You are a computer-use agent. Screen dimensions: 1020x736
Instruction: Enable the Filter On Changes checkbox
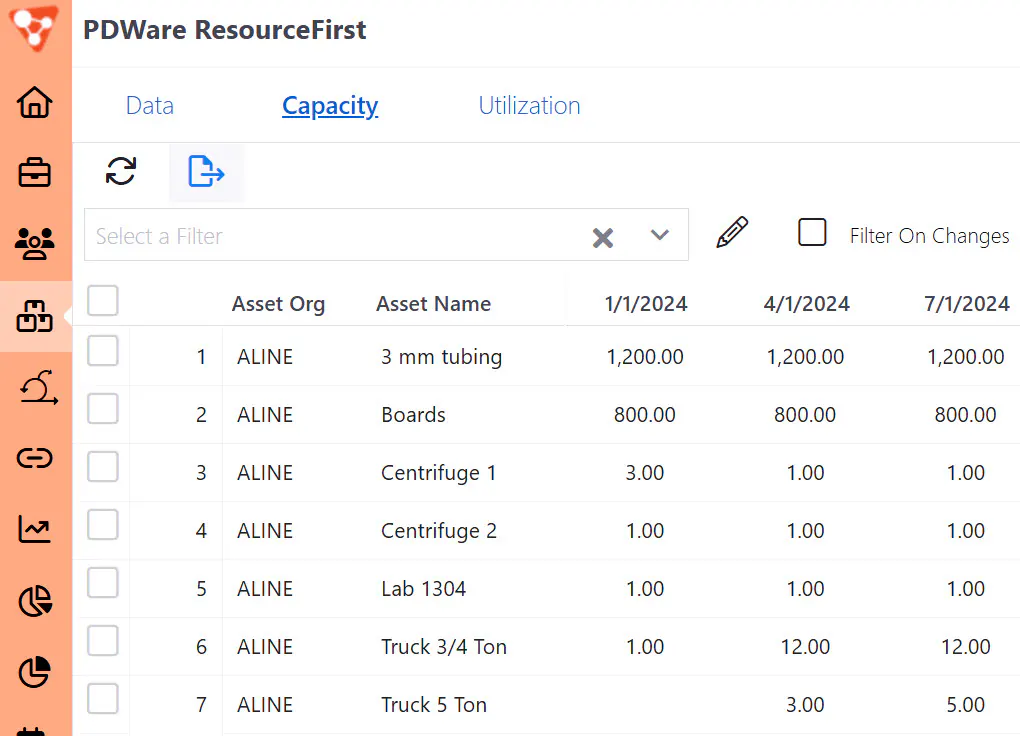coord(812,232)
